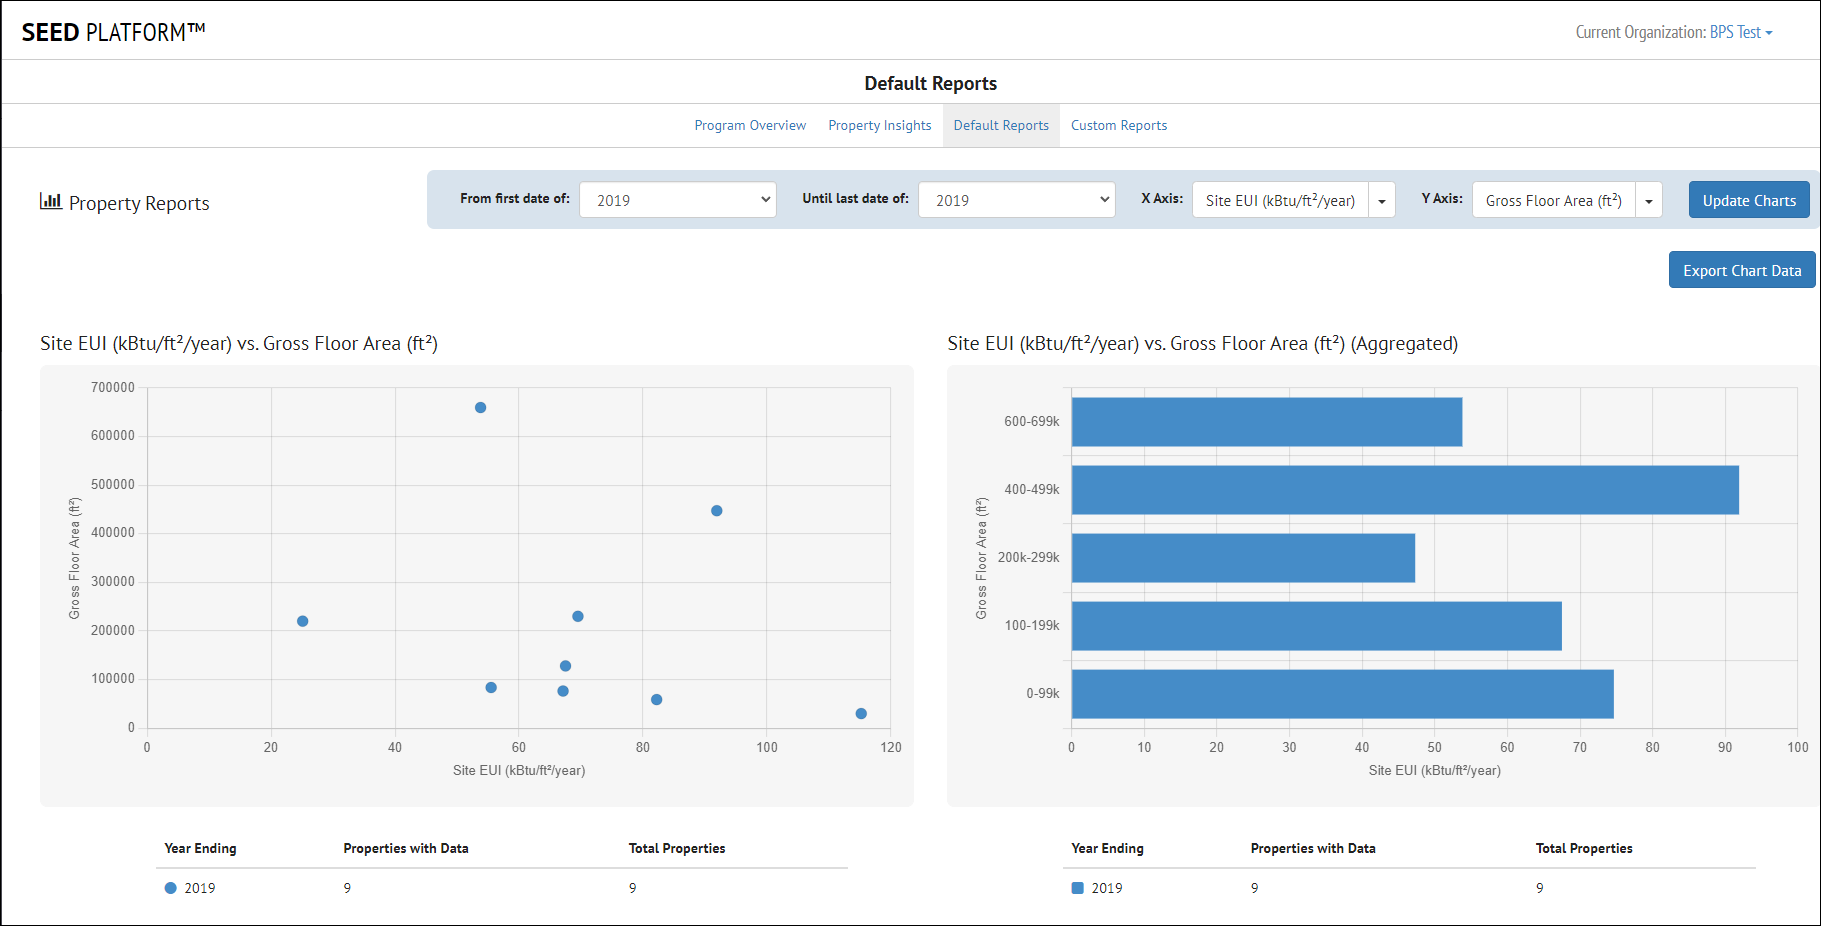Click the blue legend square next to 2019
Screen dimensions: 1821x926
pos(1075,888)
